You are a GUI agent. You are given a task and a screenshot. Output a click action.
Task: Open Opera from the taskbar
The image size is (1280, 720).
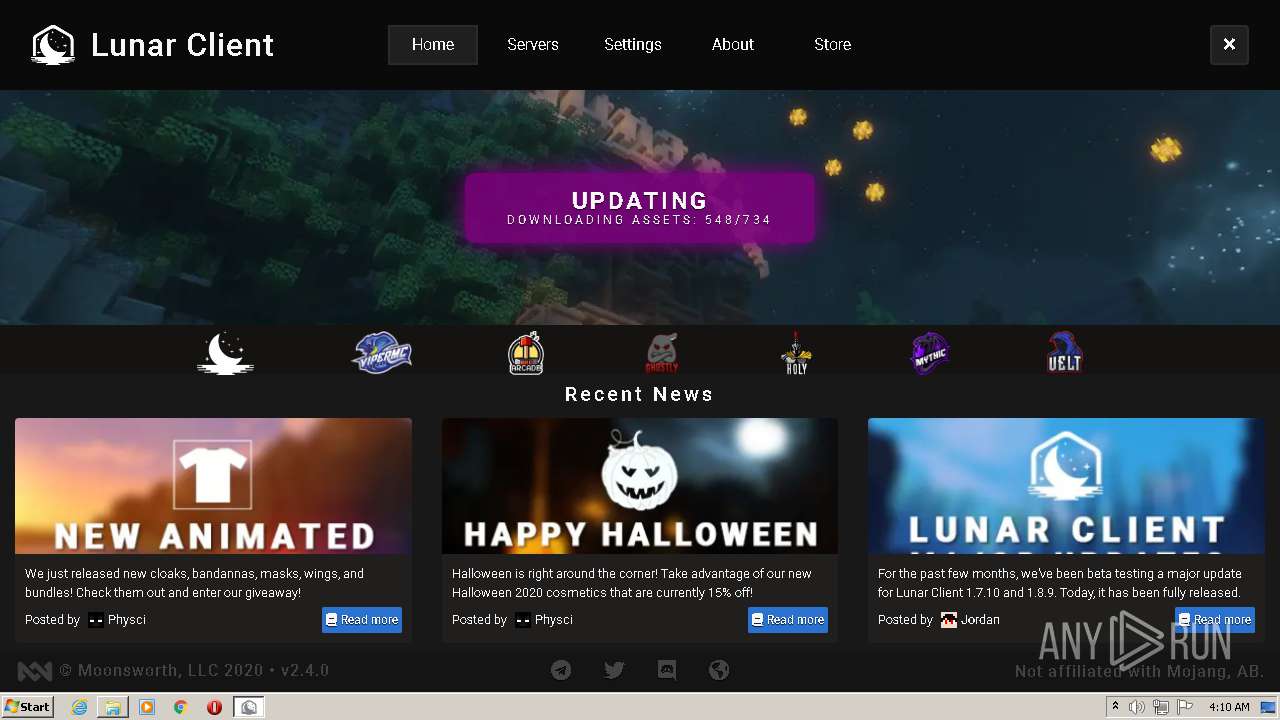pos(214,707)
